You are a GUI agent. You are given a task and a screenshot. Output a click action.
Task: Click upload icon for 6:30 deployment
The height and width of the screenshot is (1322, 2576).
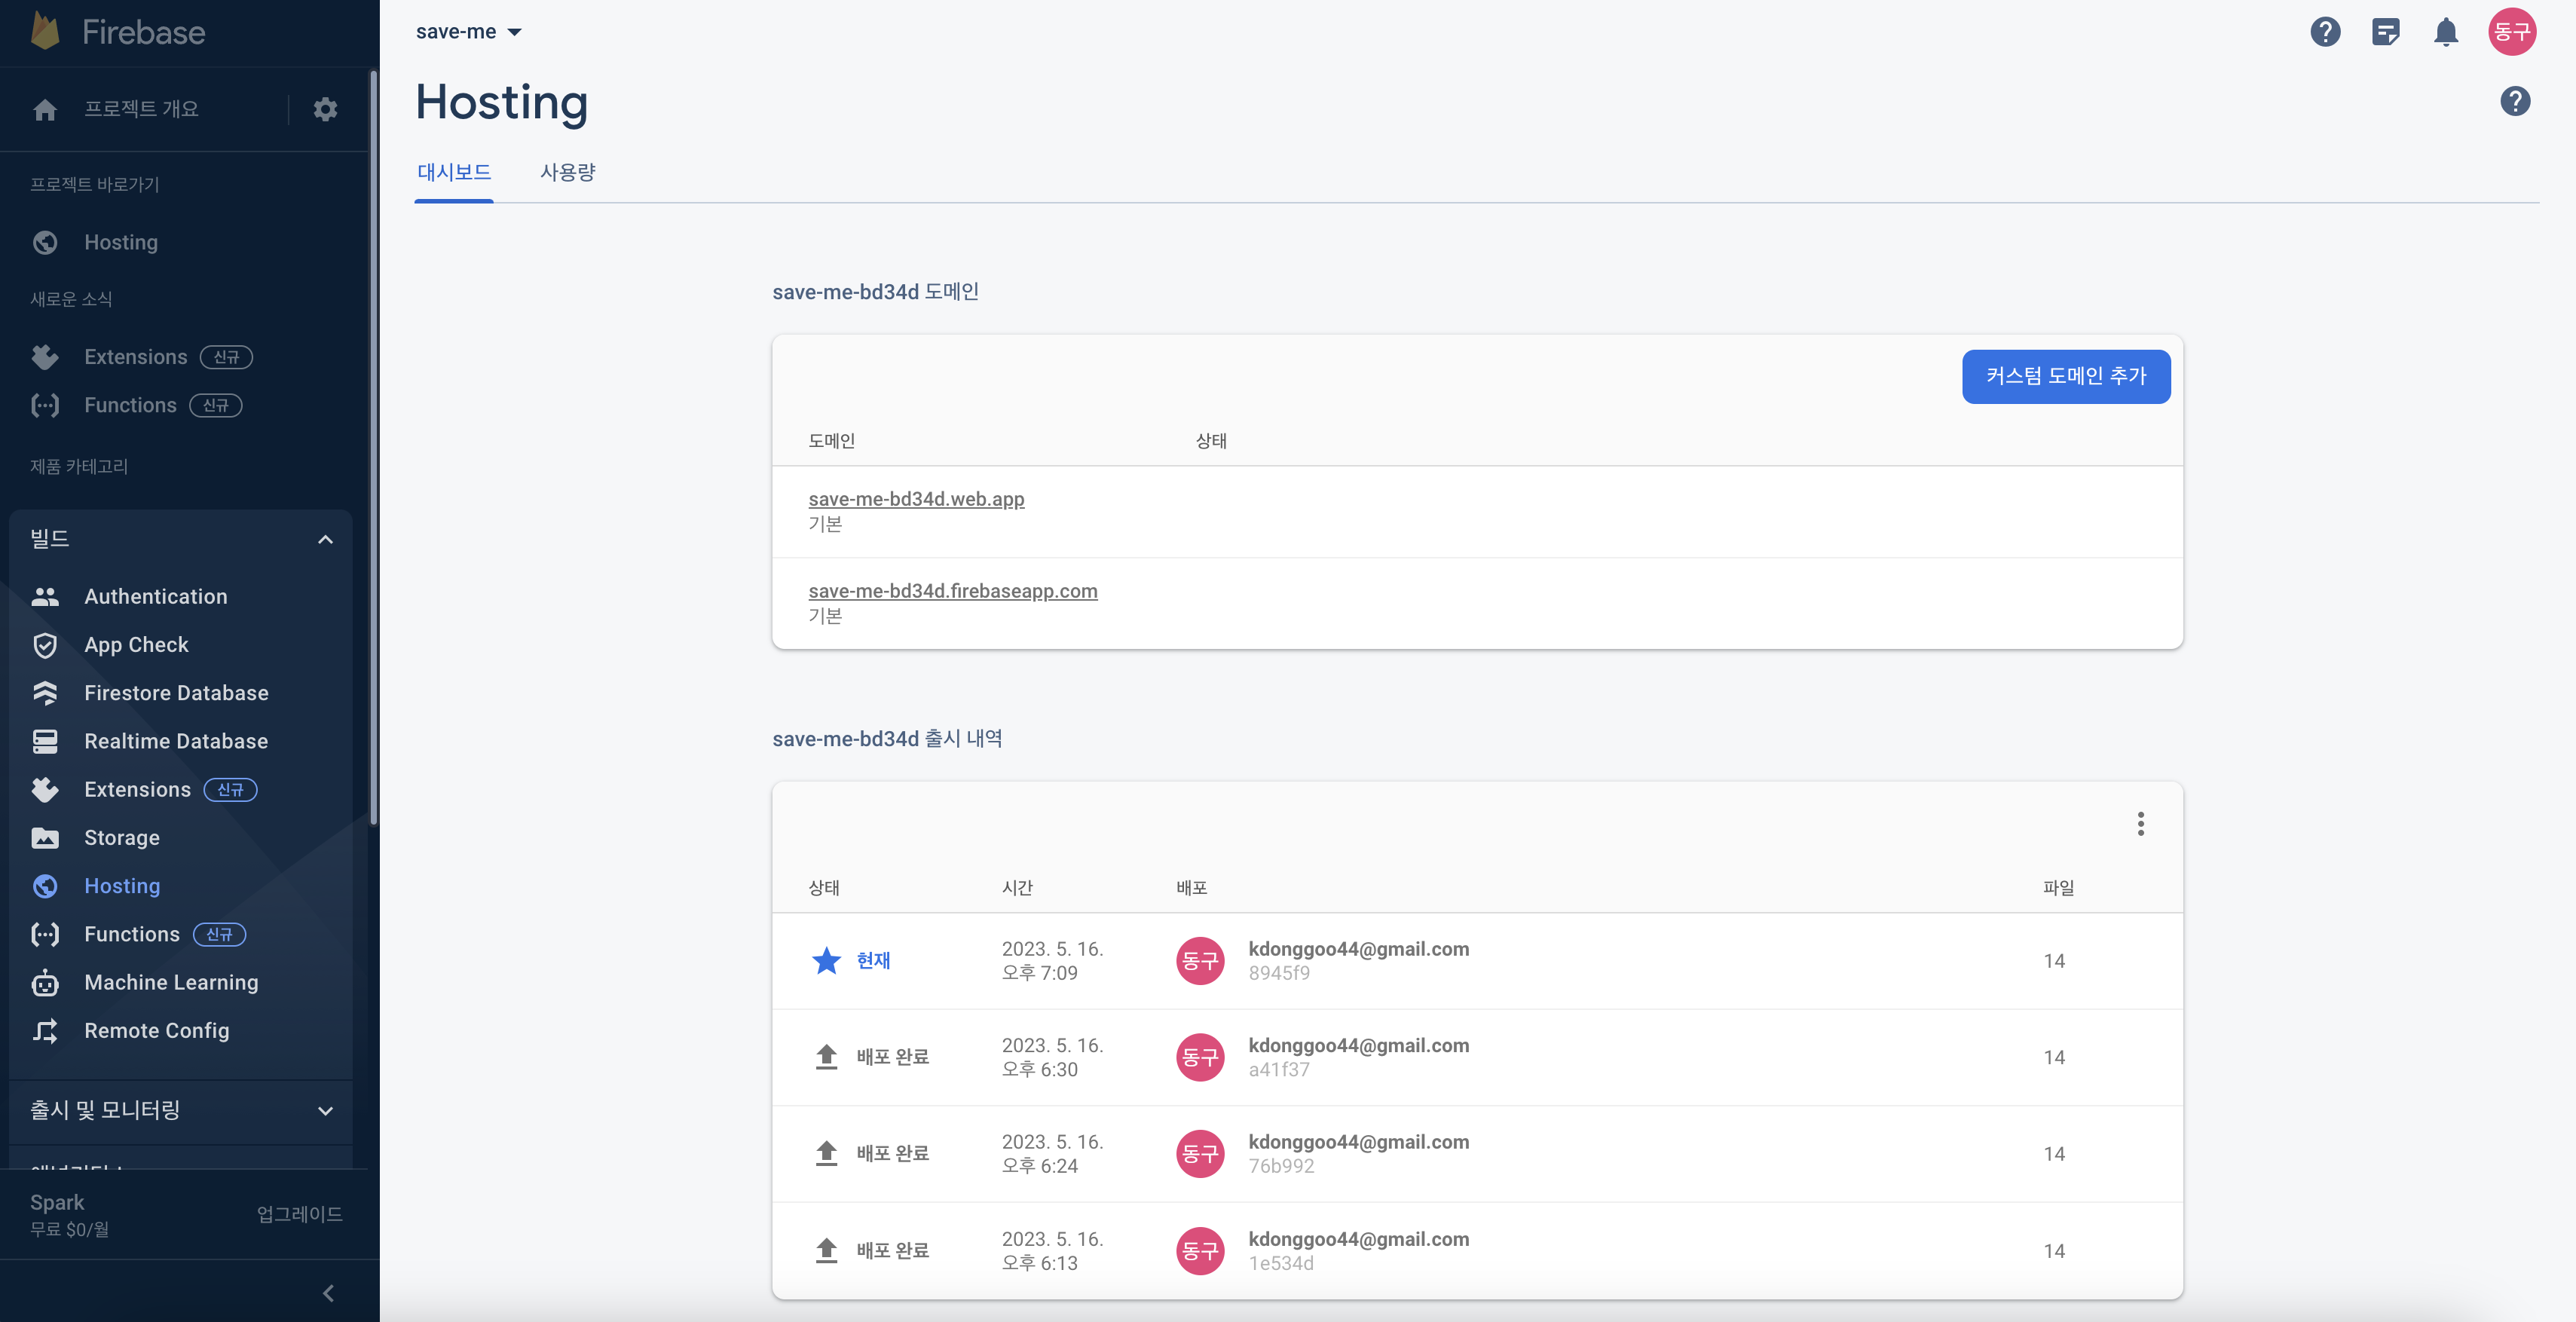(826, 1057)
